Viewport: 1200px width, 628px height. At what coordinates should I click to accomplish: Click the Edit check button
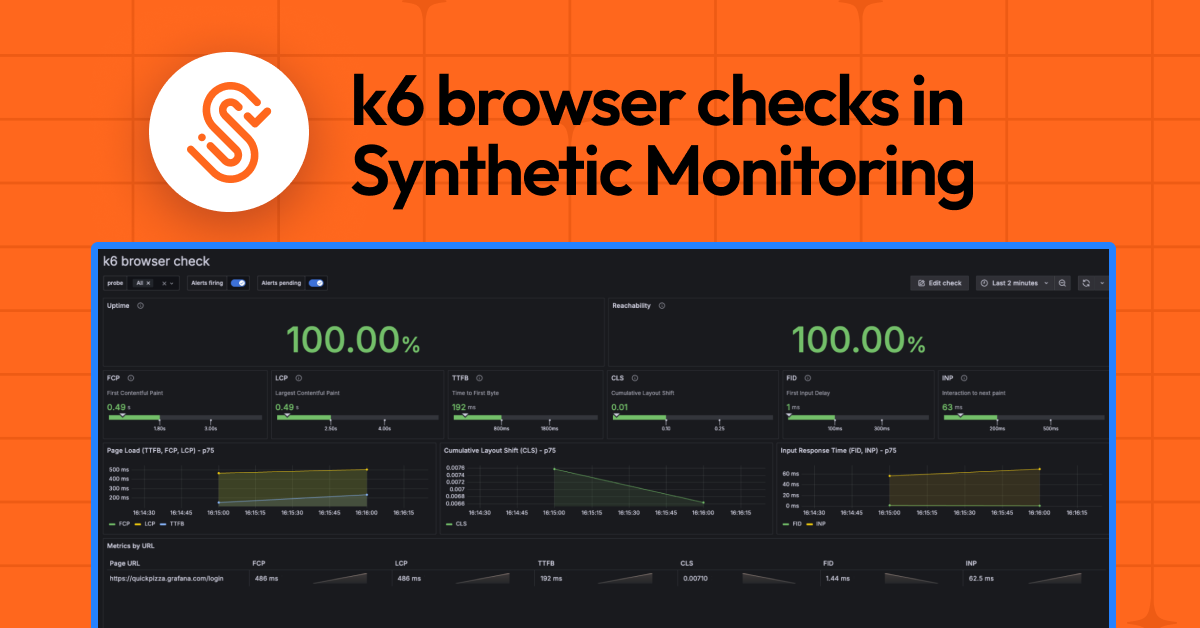tap(939, 283)
